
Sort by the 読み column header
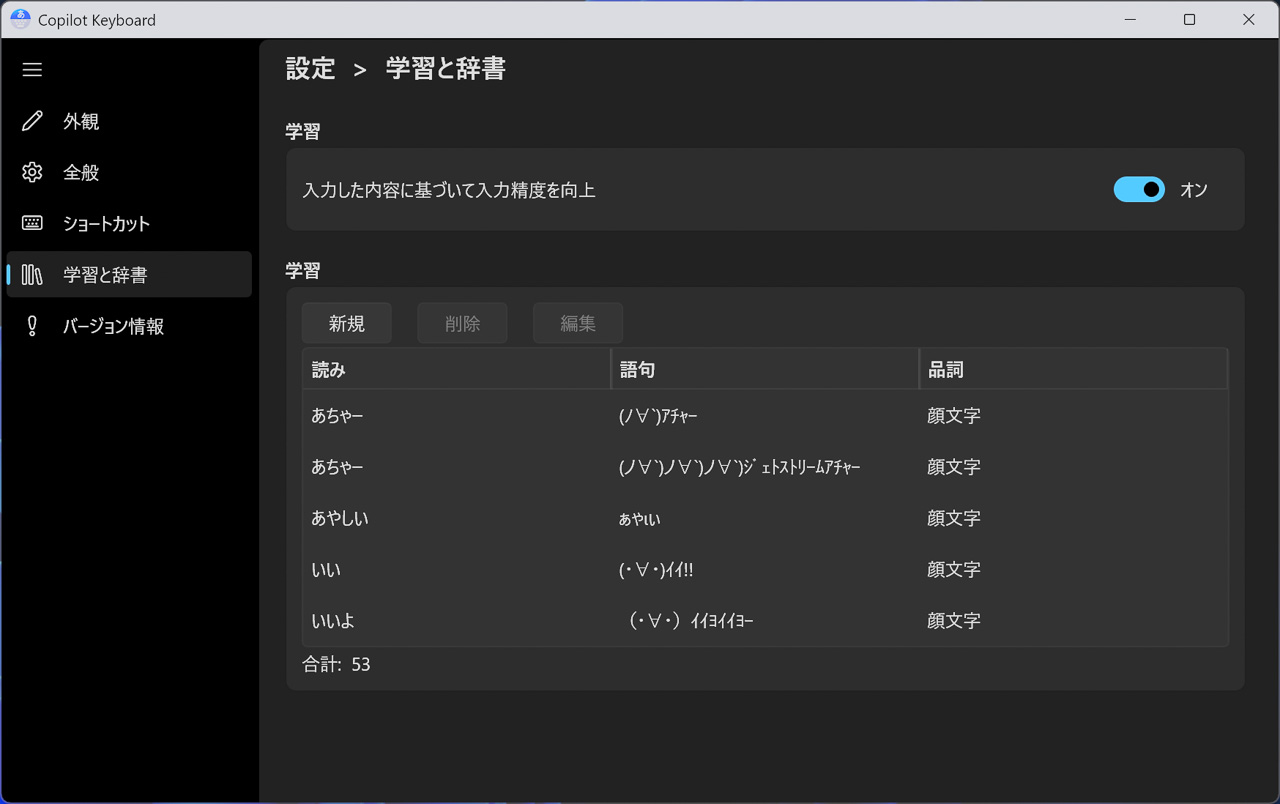(x=455, y=370)
